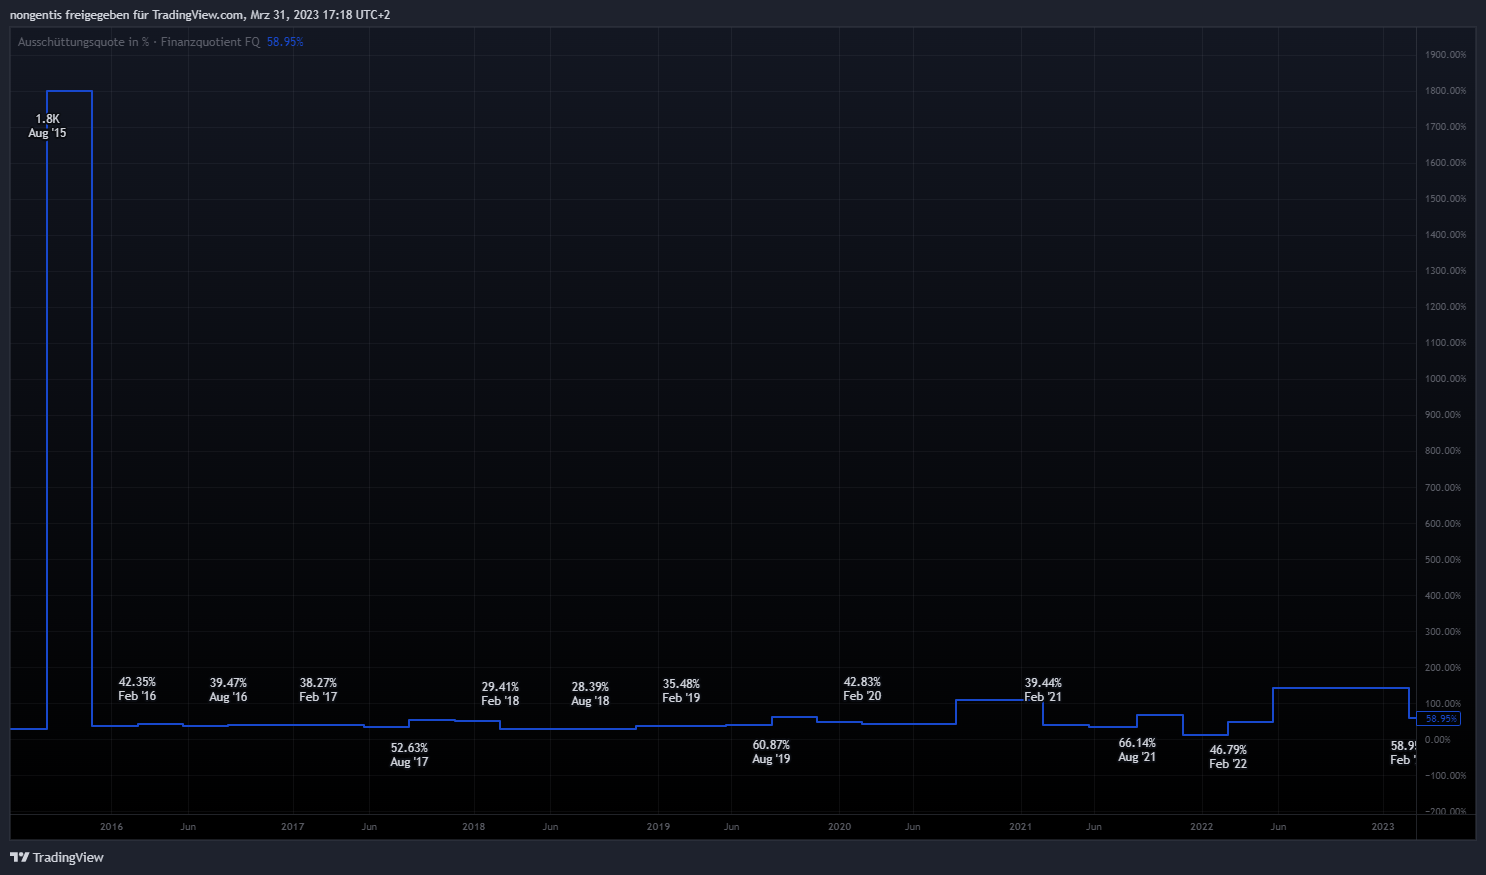
Task: Select the 46.79% Feb '22 data label
Action: tap(1228, 757)
